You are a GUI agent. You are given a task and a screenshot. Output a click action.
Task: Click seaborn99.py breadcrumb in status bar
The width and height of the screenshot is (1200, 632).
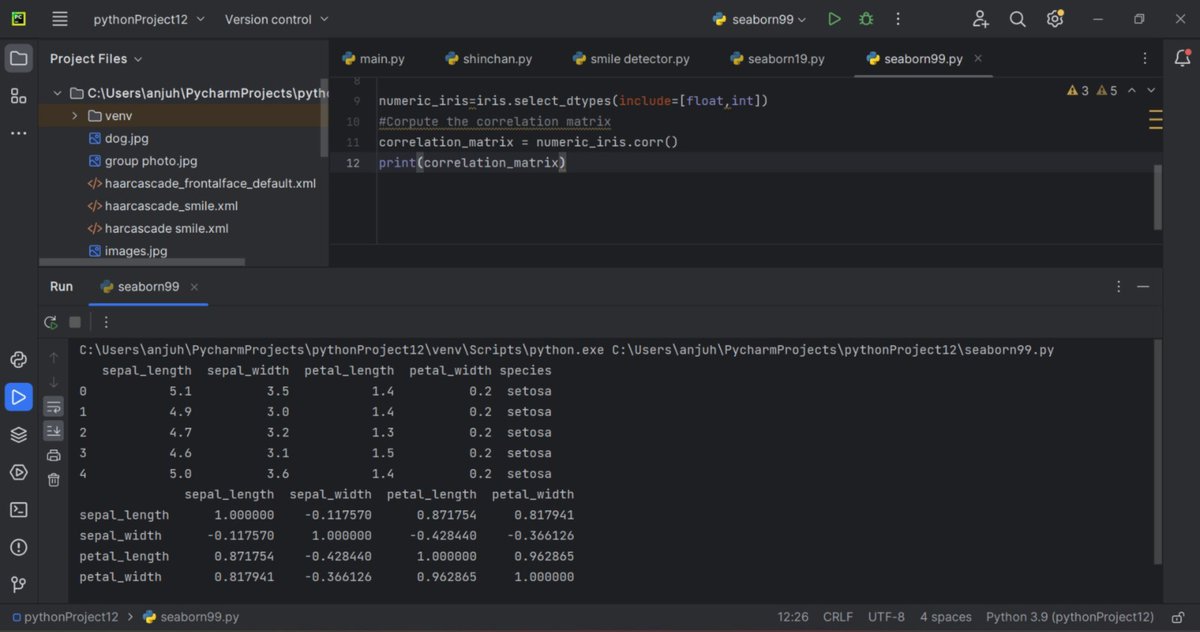click(191, 617)
